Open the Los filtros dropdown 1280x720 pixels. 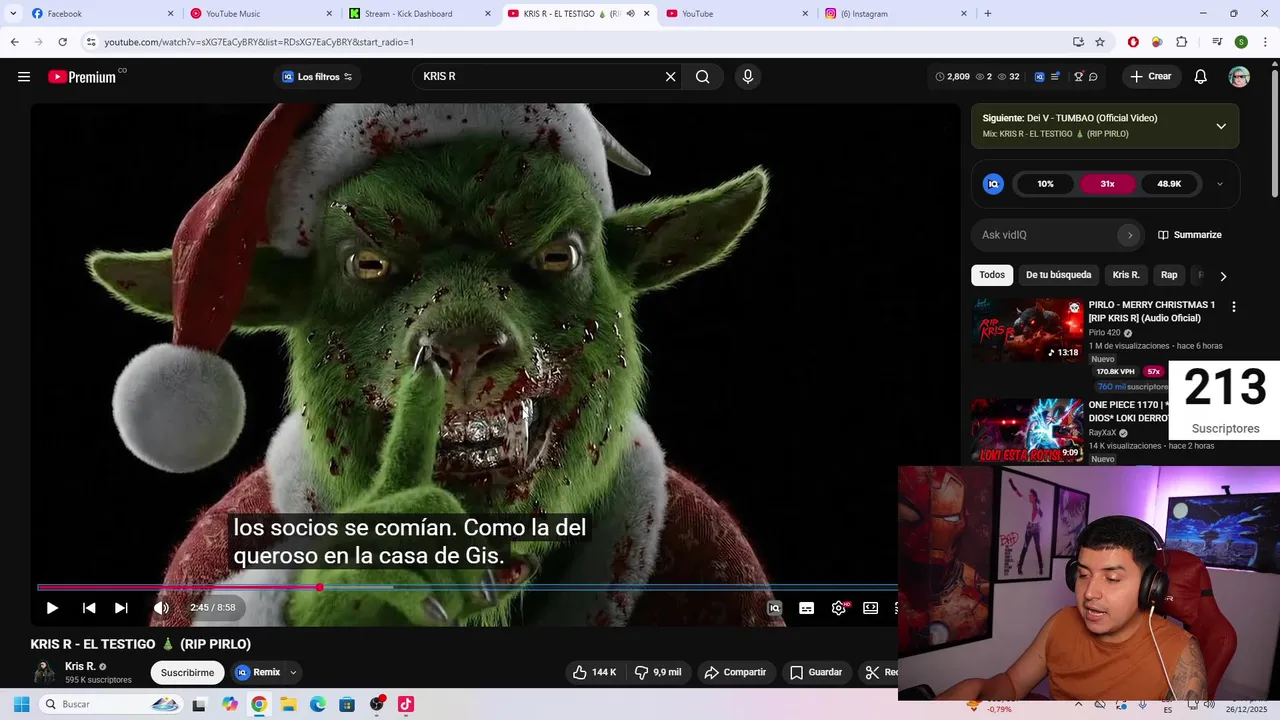pyautogui.click(x=317, y=77)
